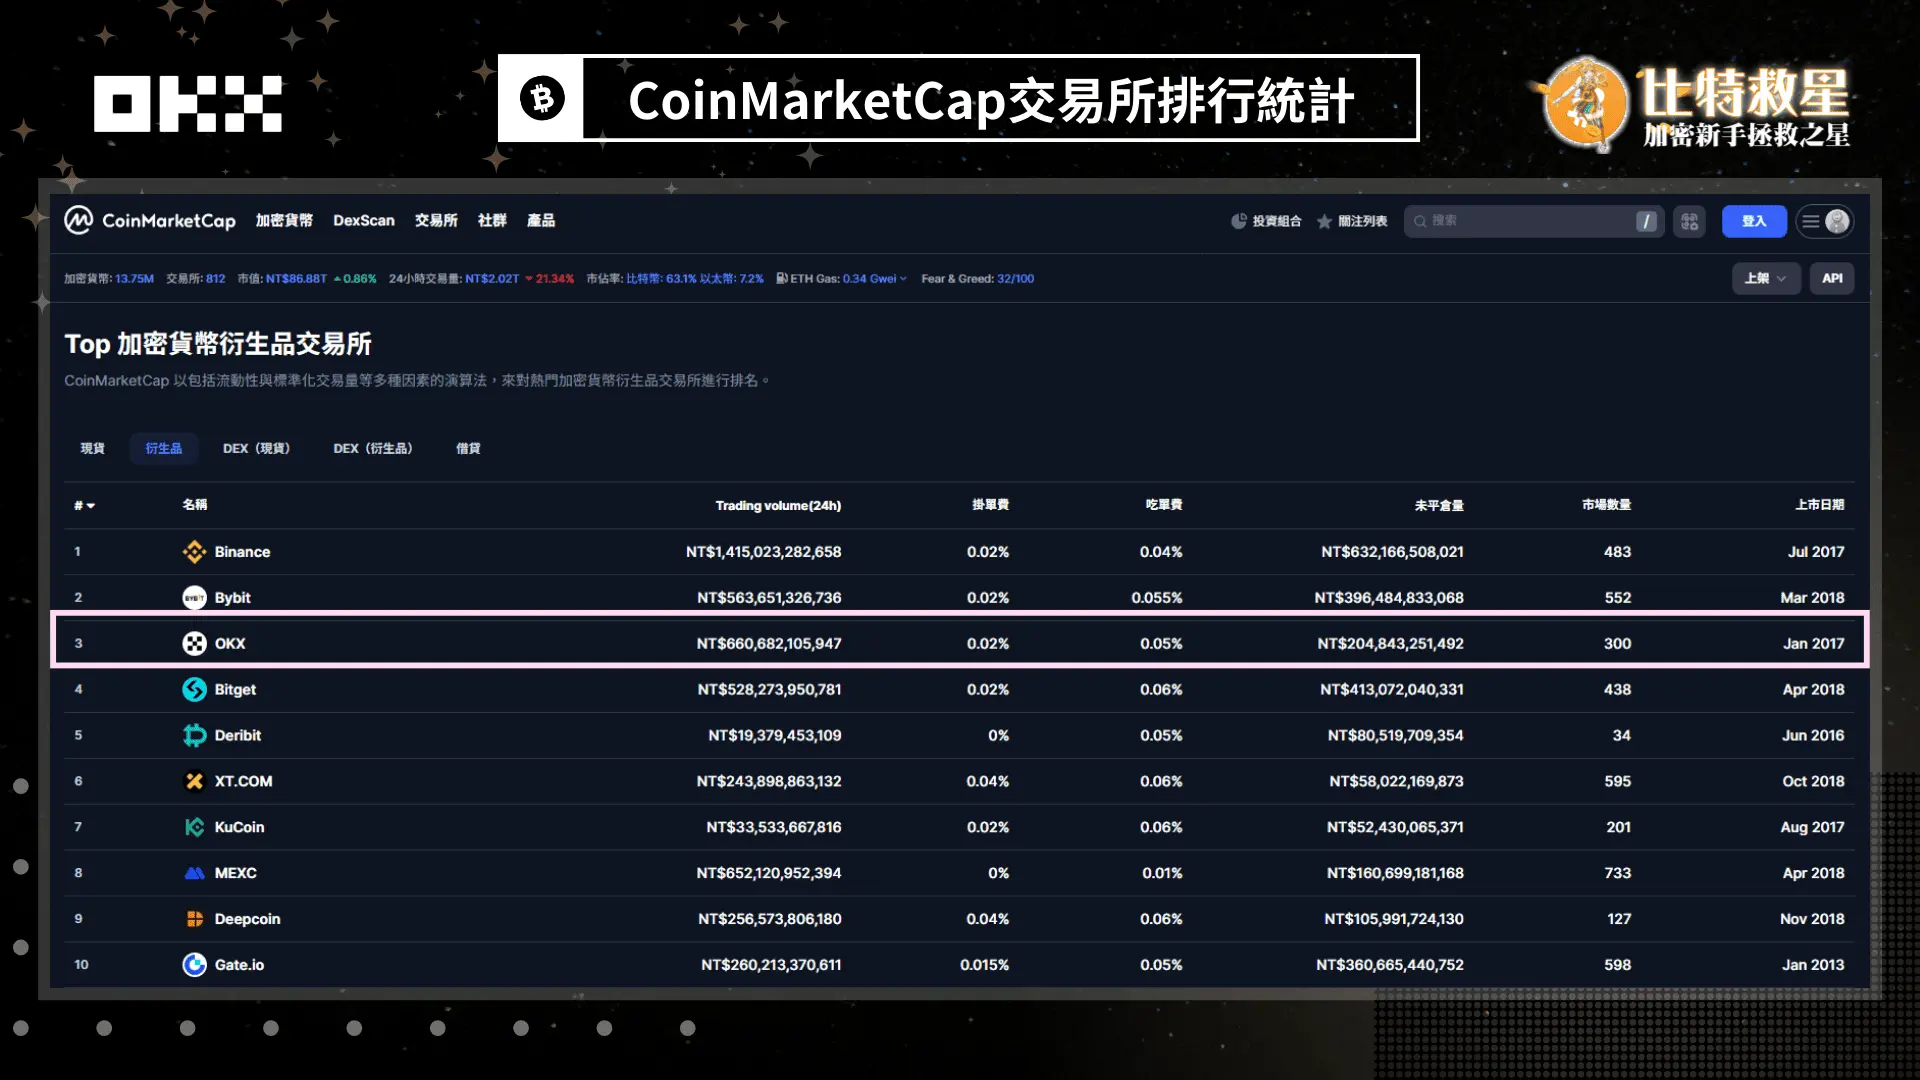Switch to the 現貨 tab
The height and width of the screenshot is (1080, 1920).
[92, 448]
